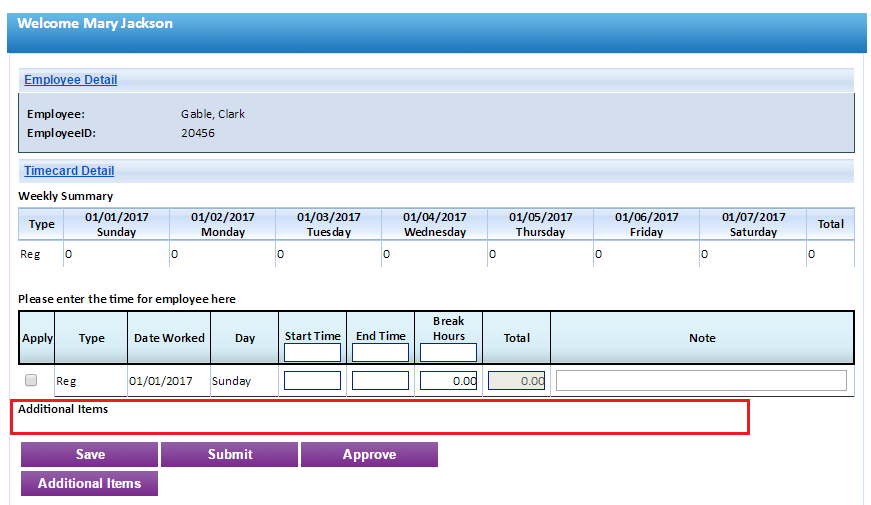Click the EmployeeID: field label
Viewport: 871px width, 505px height.
pyautogui.click(x=61, y=133)
